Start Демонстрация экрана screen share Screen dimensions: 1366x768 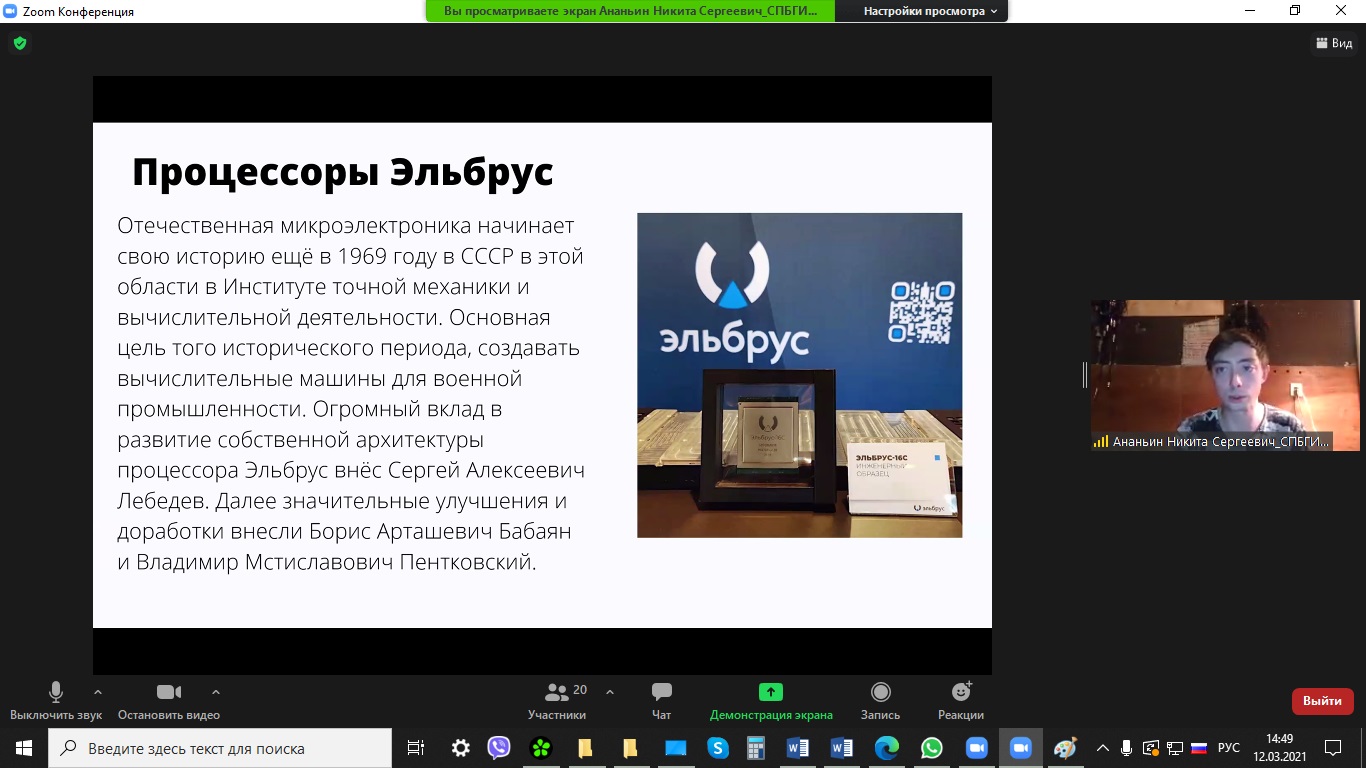(x=771, y=701)
